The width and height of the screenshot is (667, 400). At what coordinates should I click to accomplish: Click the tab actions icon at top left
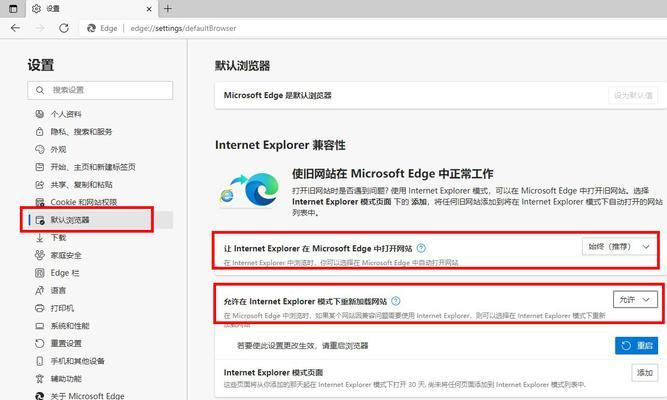coord(13,9)
